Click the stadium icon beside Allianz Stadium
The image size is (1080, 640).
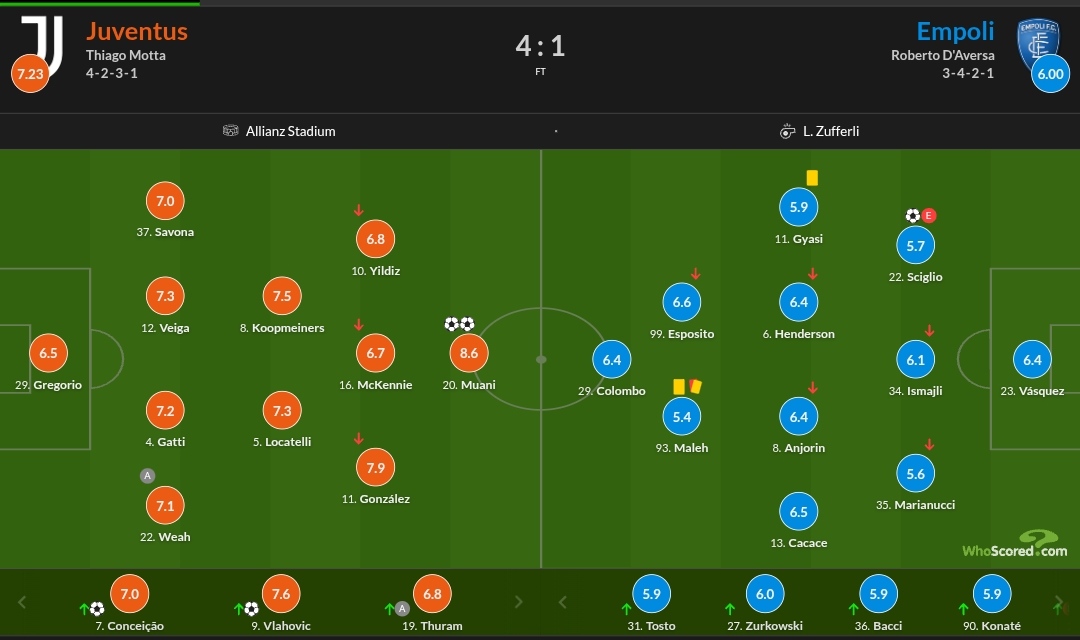point(231,130)
